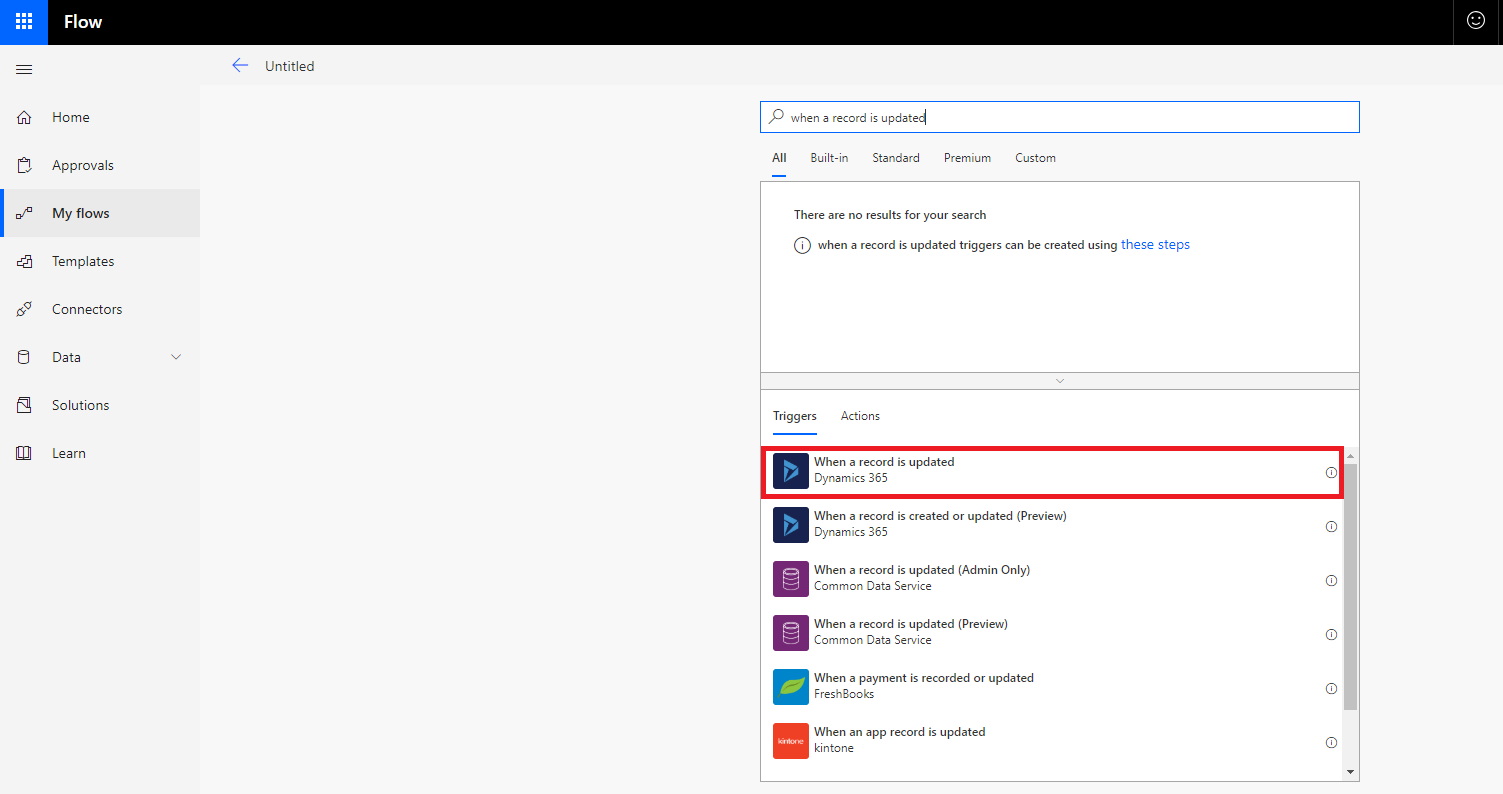The height and width of the screenshot is (794, 1503).
Task: Switch to the Actions tab
Action: pos(860,416)
